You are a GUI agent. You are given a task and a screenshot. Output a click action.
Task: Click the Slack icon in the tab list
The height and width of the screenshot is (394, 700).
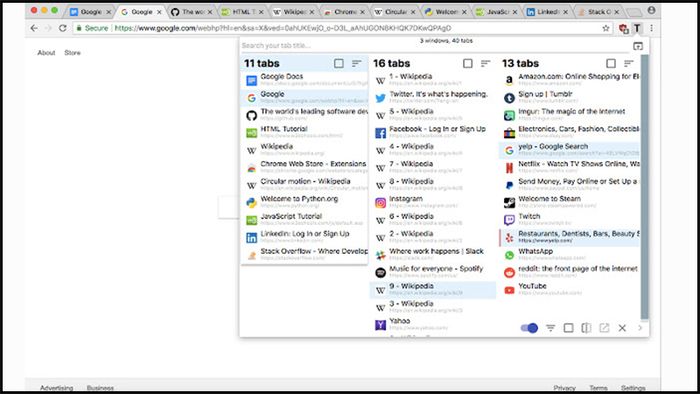pos(380,255)
